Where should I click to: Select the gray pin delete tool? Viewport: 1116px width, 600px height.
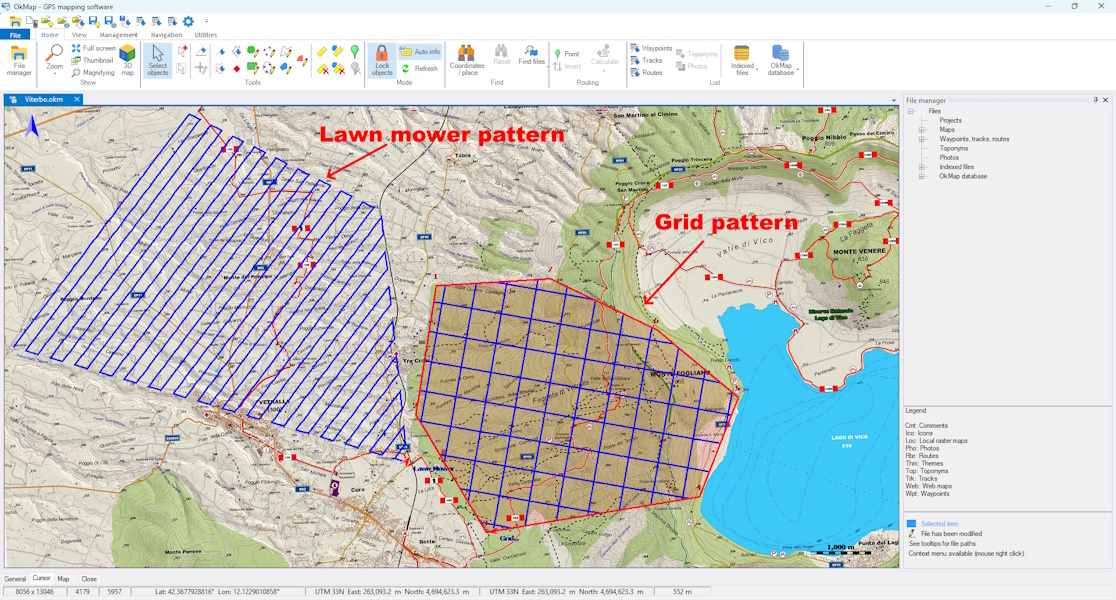click(x=354, y=68)
